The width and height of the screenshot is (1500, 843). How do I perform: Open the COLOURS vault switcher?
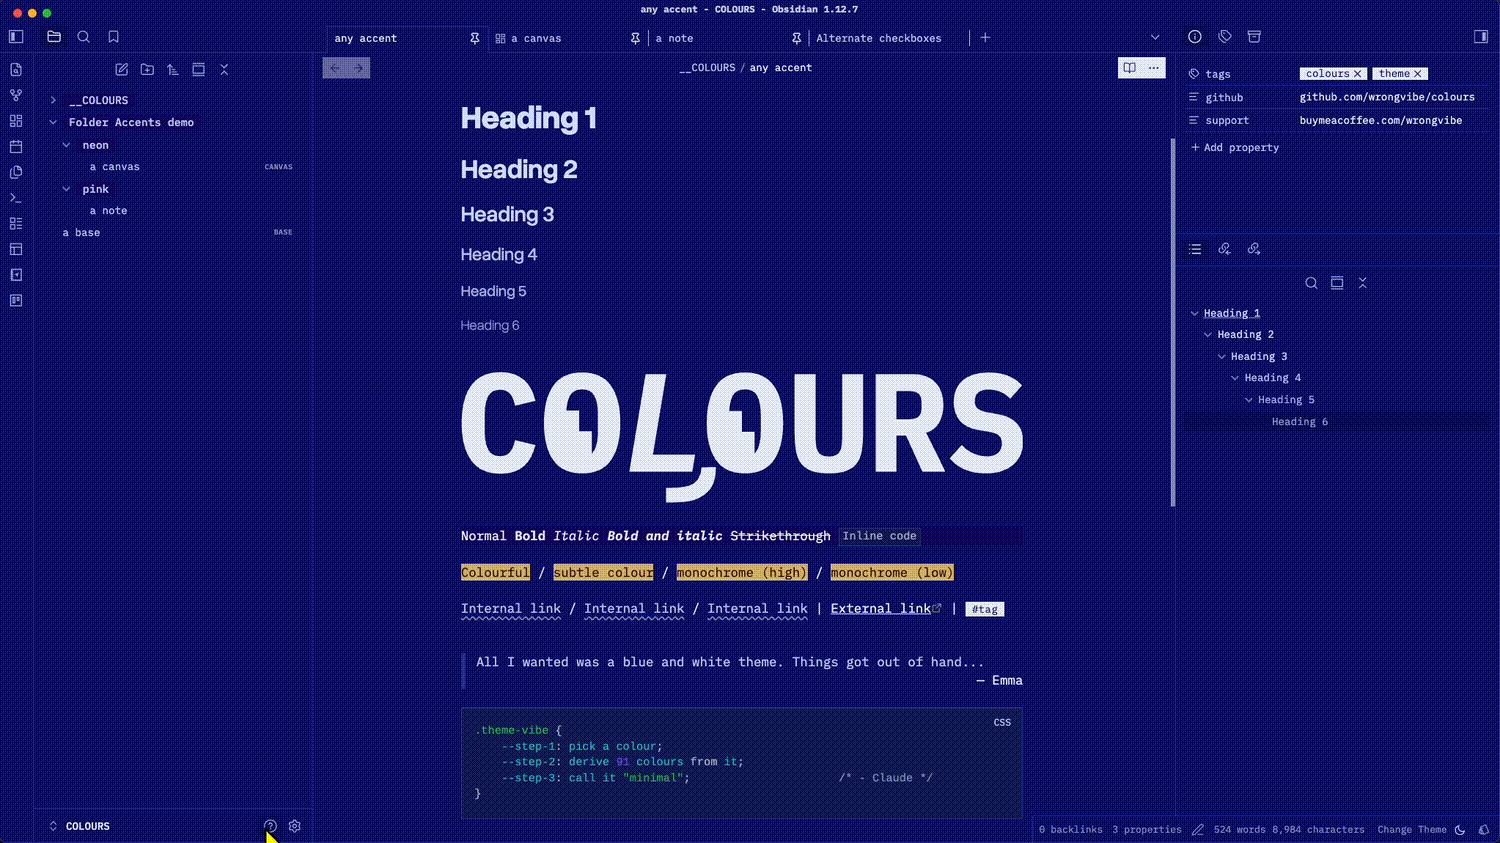[80, 826]
